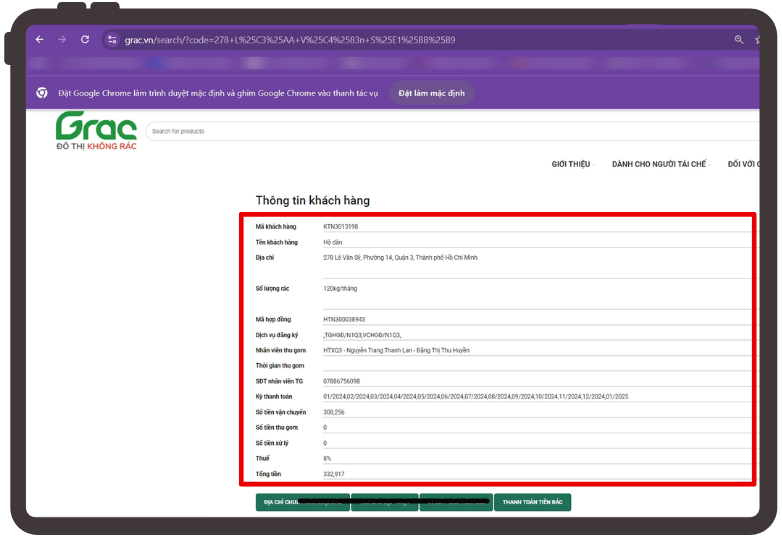
Task: Click the browser back arrow
Action: pos(39,40)
